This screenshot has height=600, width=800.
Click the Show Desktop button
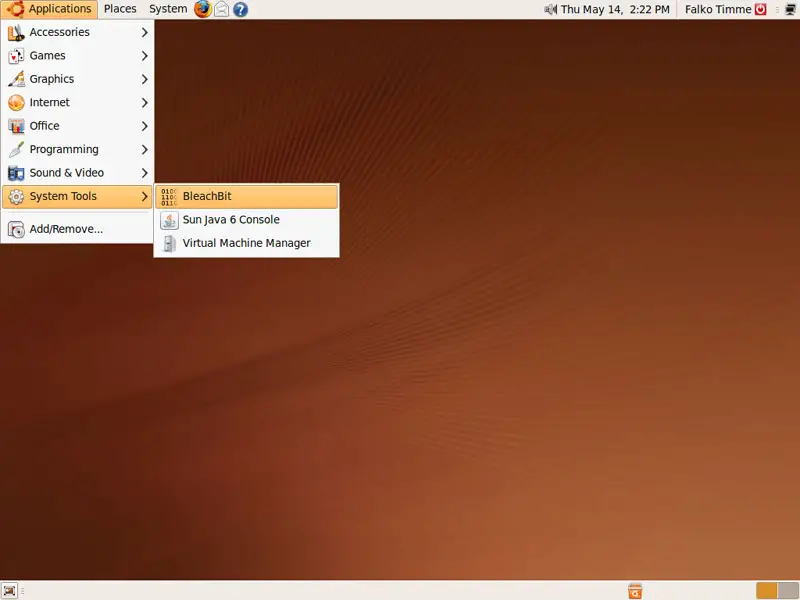pos(9,590)
